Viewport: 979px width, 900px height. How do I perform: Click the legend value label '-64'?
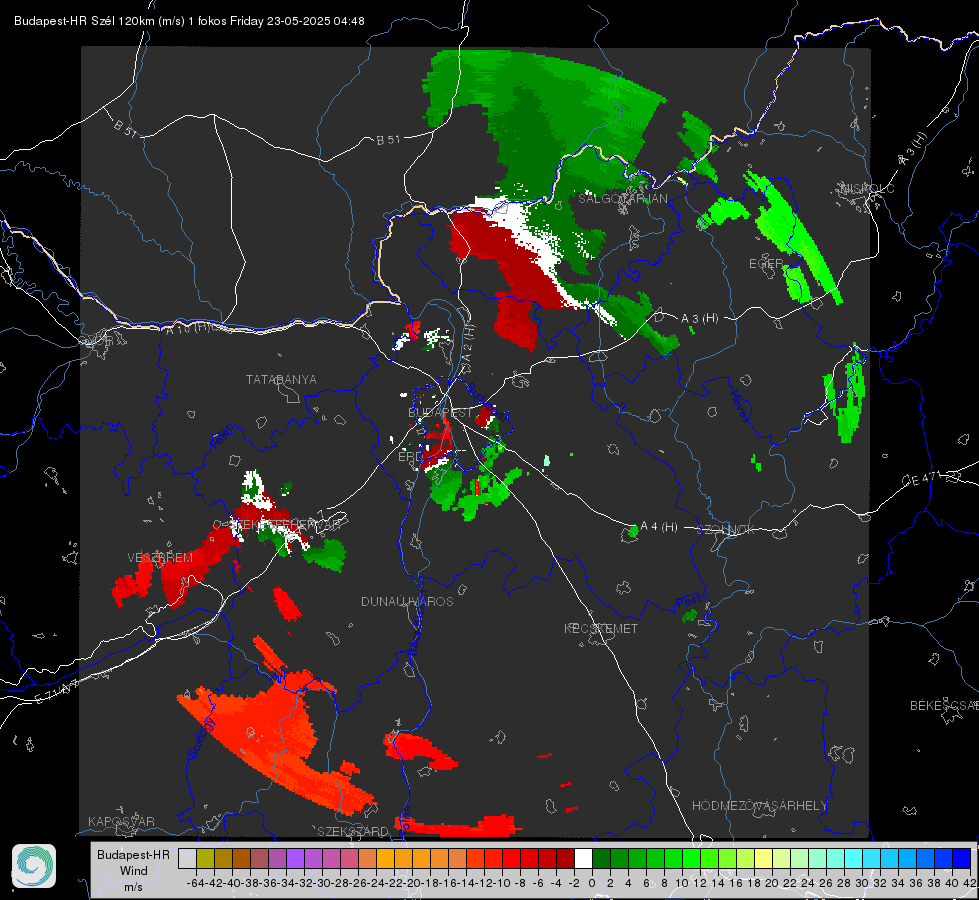tap(196, 883)
